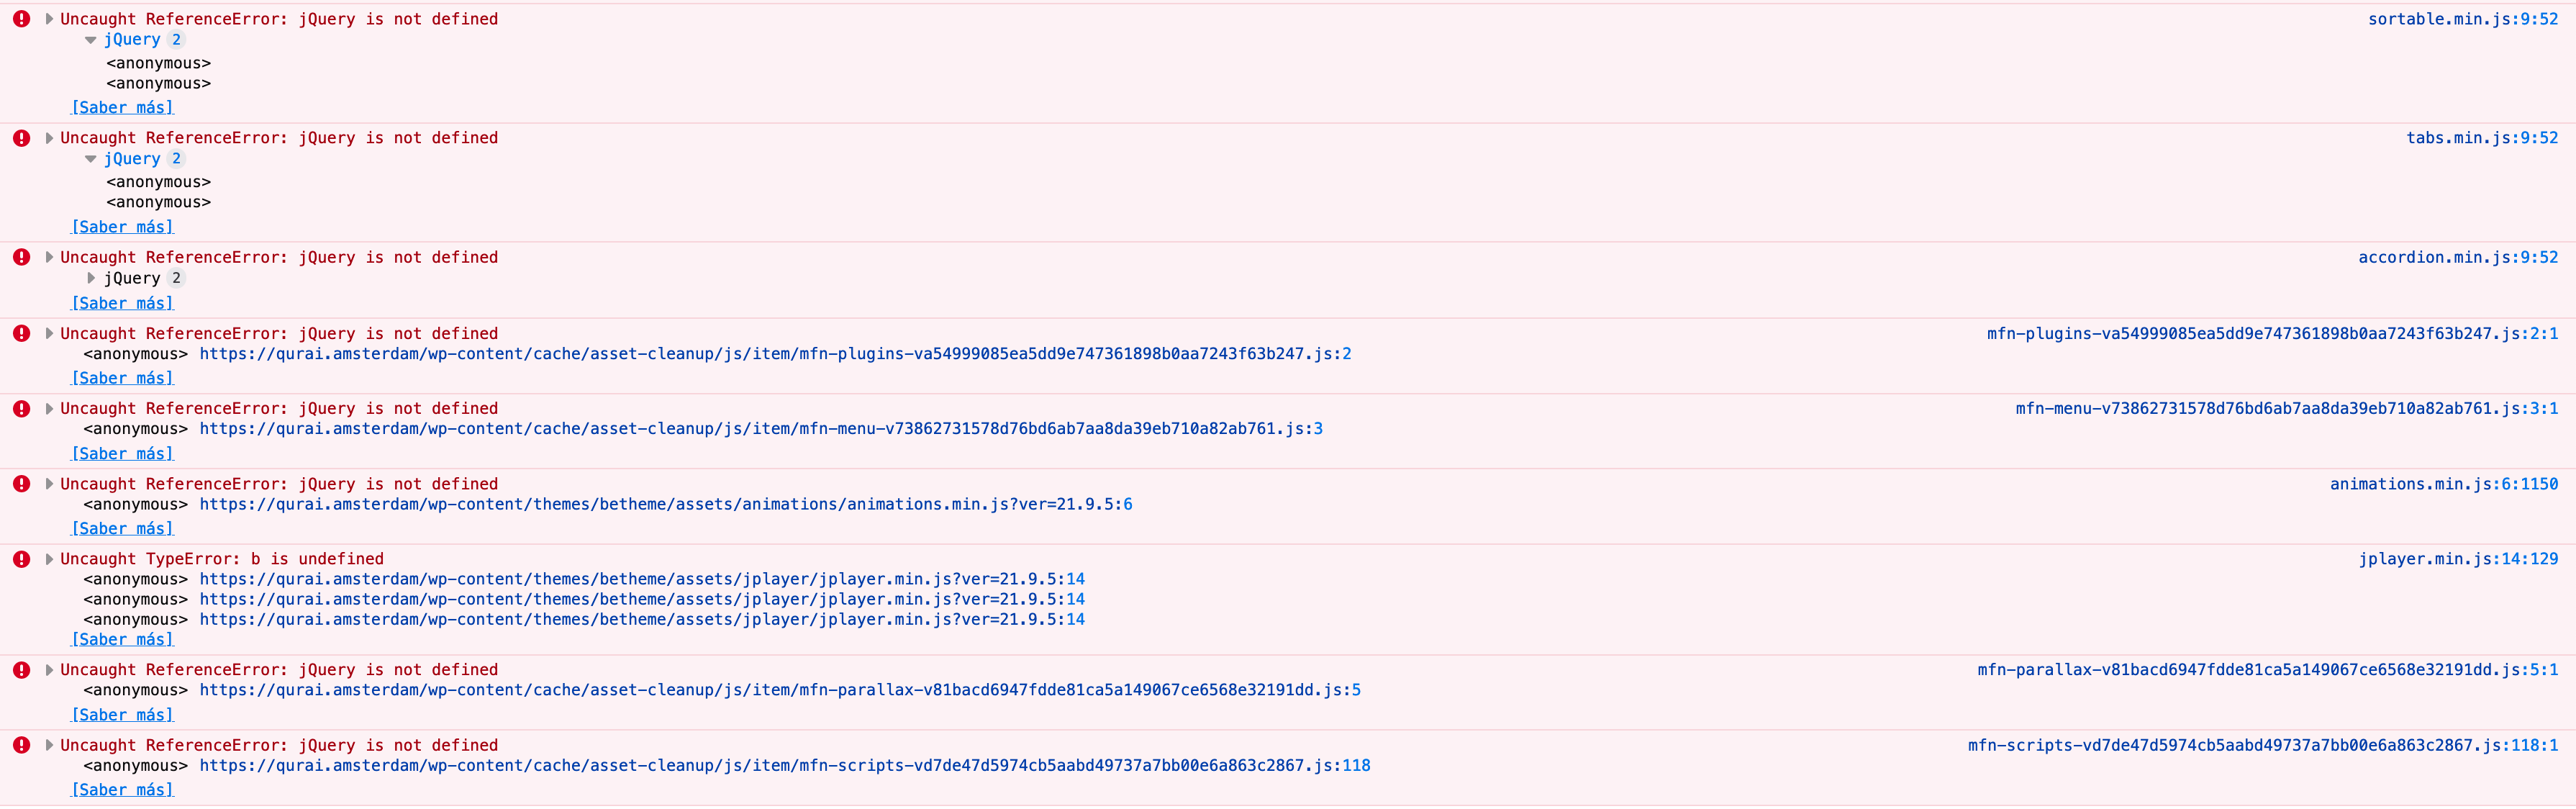The width and height of the screenshot is (2576, 809).
Task: Click the error icon beside sortable.min.js error
Action: pos(21,19)
